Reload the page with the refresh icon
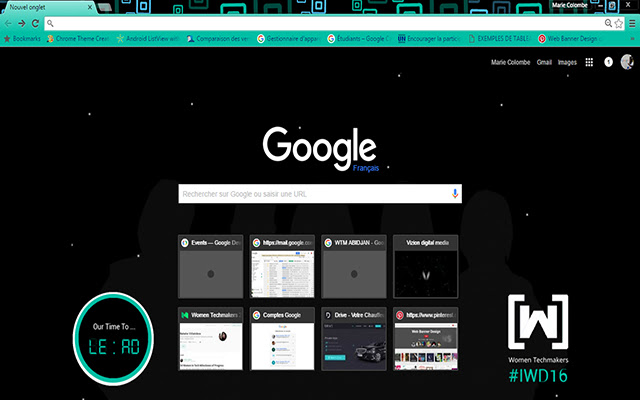 pyautogui.click(x=36, y=24)
